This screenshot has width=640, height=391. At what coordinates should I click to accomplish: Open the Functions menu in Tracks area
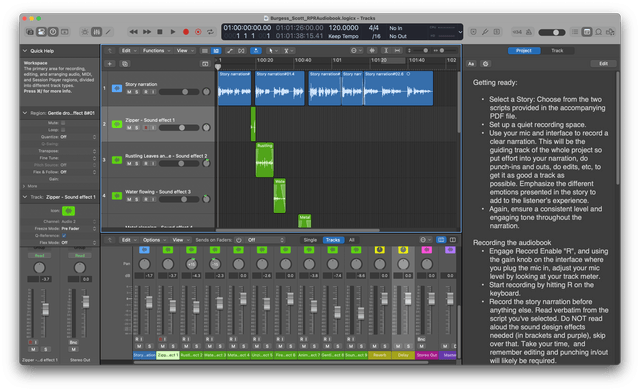coord(156,51)
